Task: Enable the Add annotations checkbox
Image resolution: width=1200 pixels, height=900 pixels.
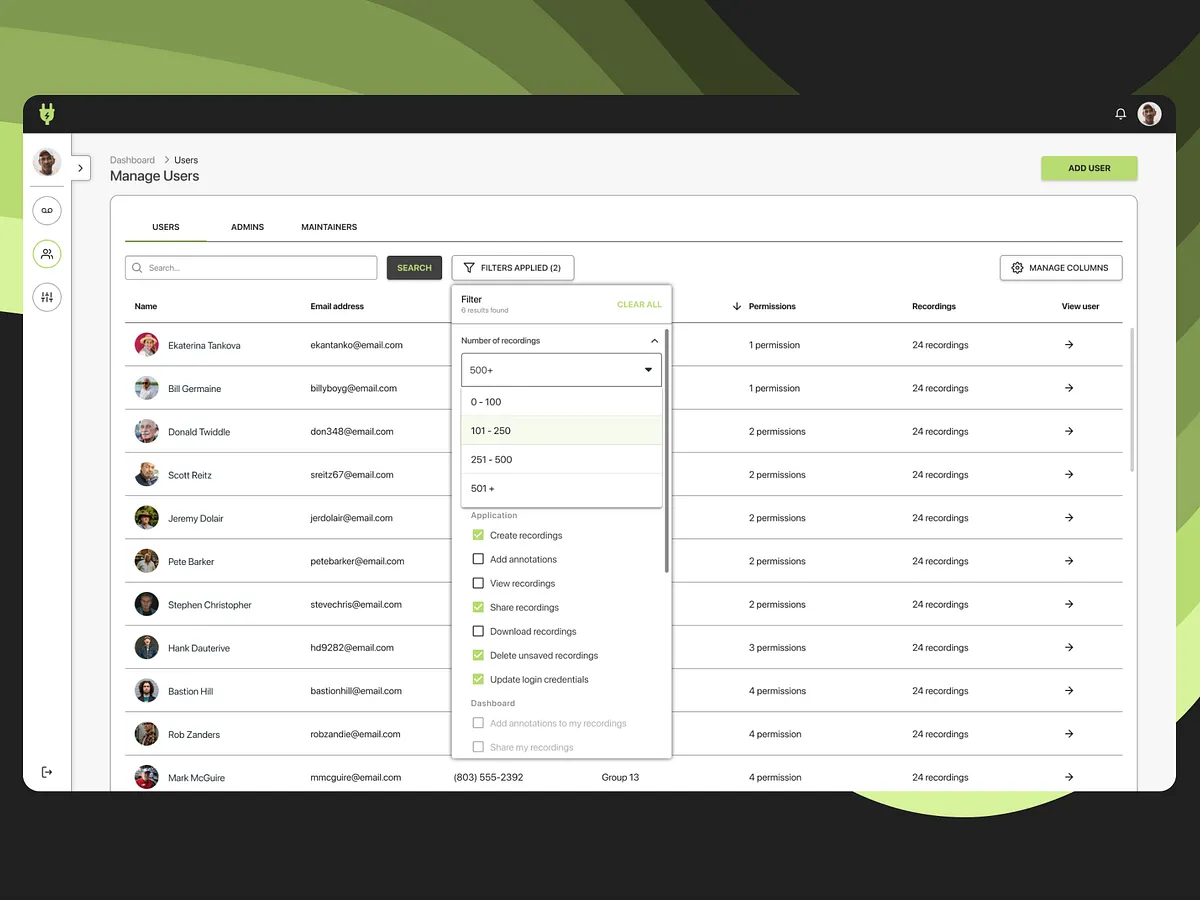Action: [477, 559]
